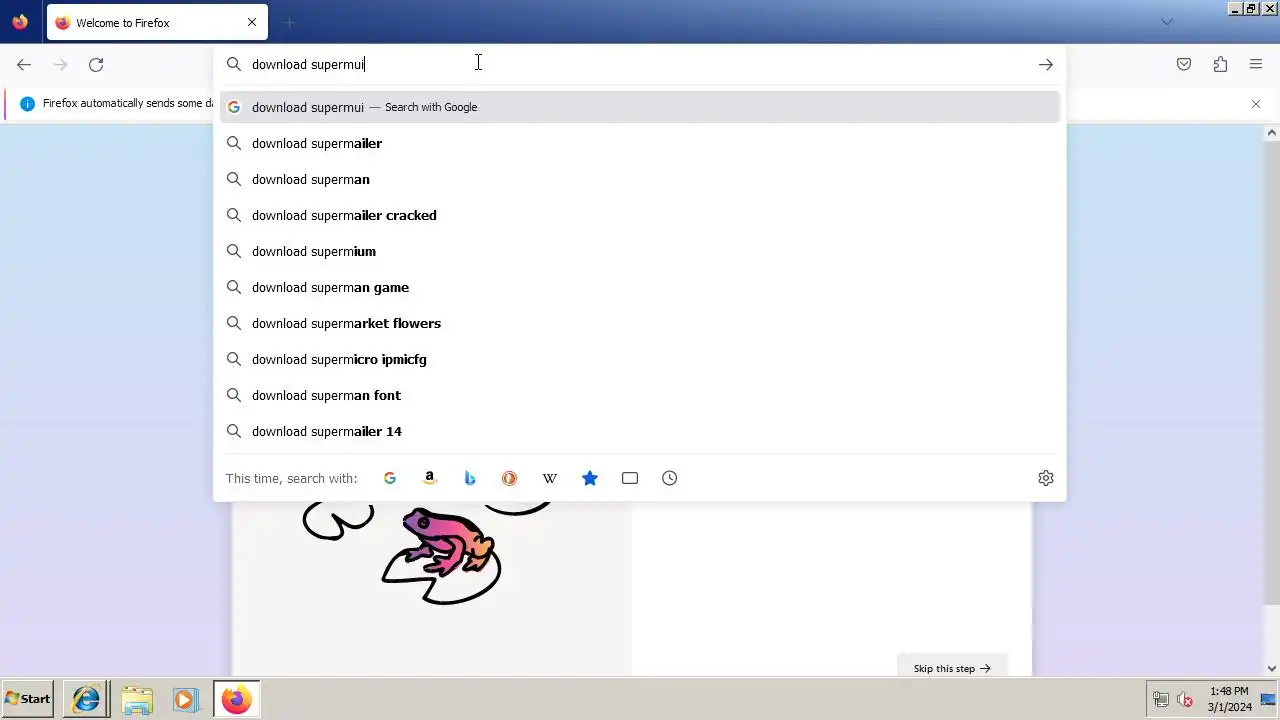Click scrollbar down arrow
This screenshot has height=720, width=1280.
tap(1272, 668)
